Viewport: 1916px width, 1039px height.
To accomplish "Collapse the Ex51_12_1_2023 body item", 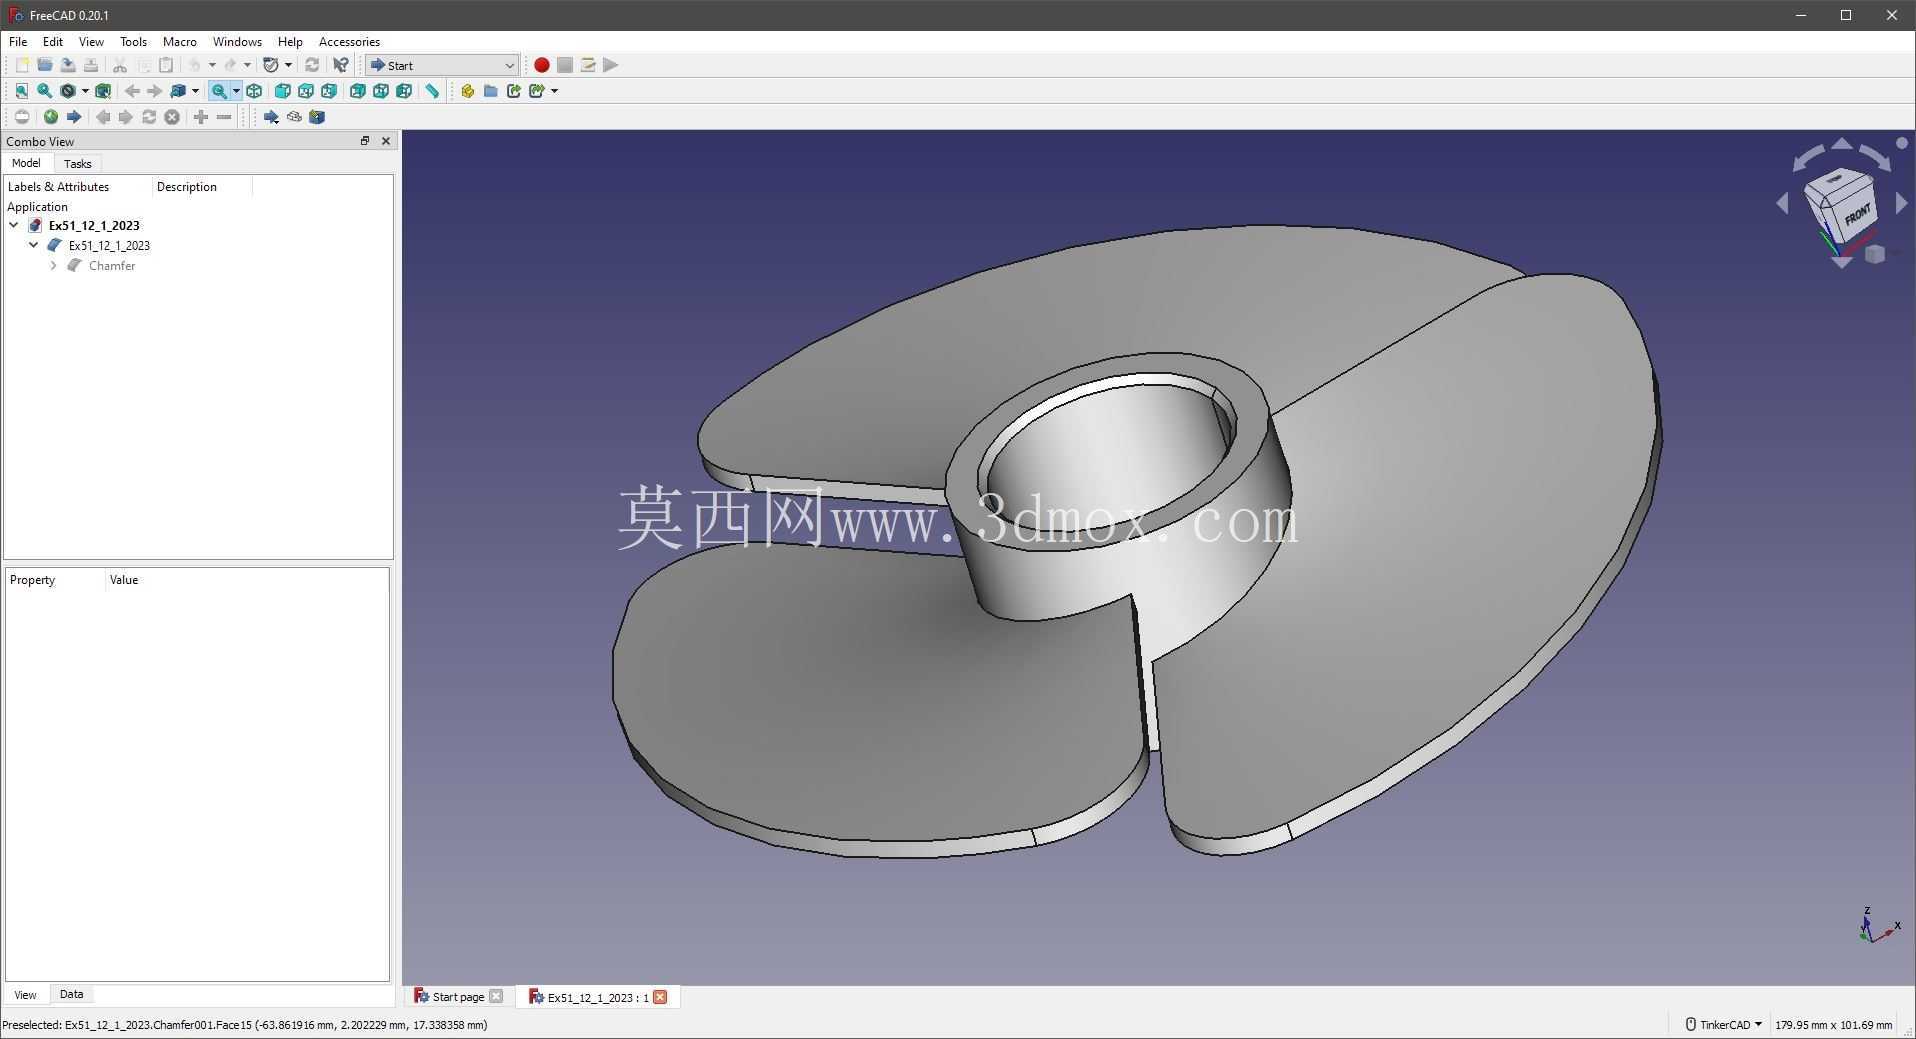I will coord(34,245).
